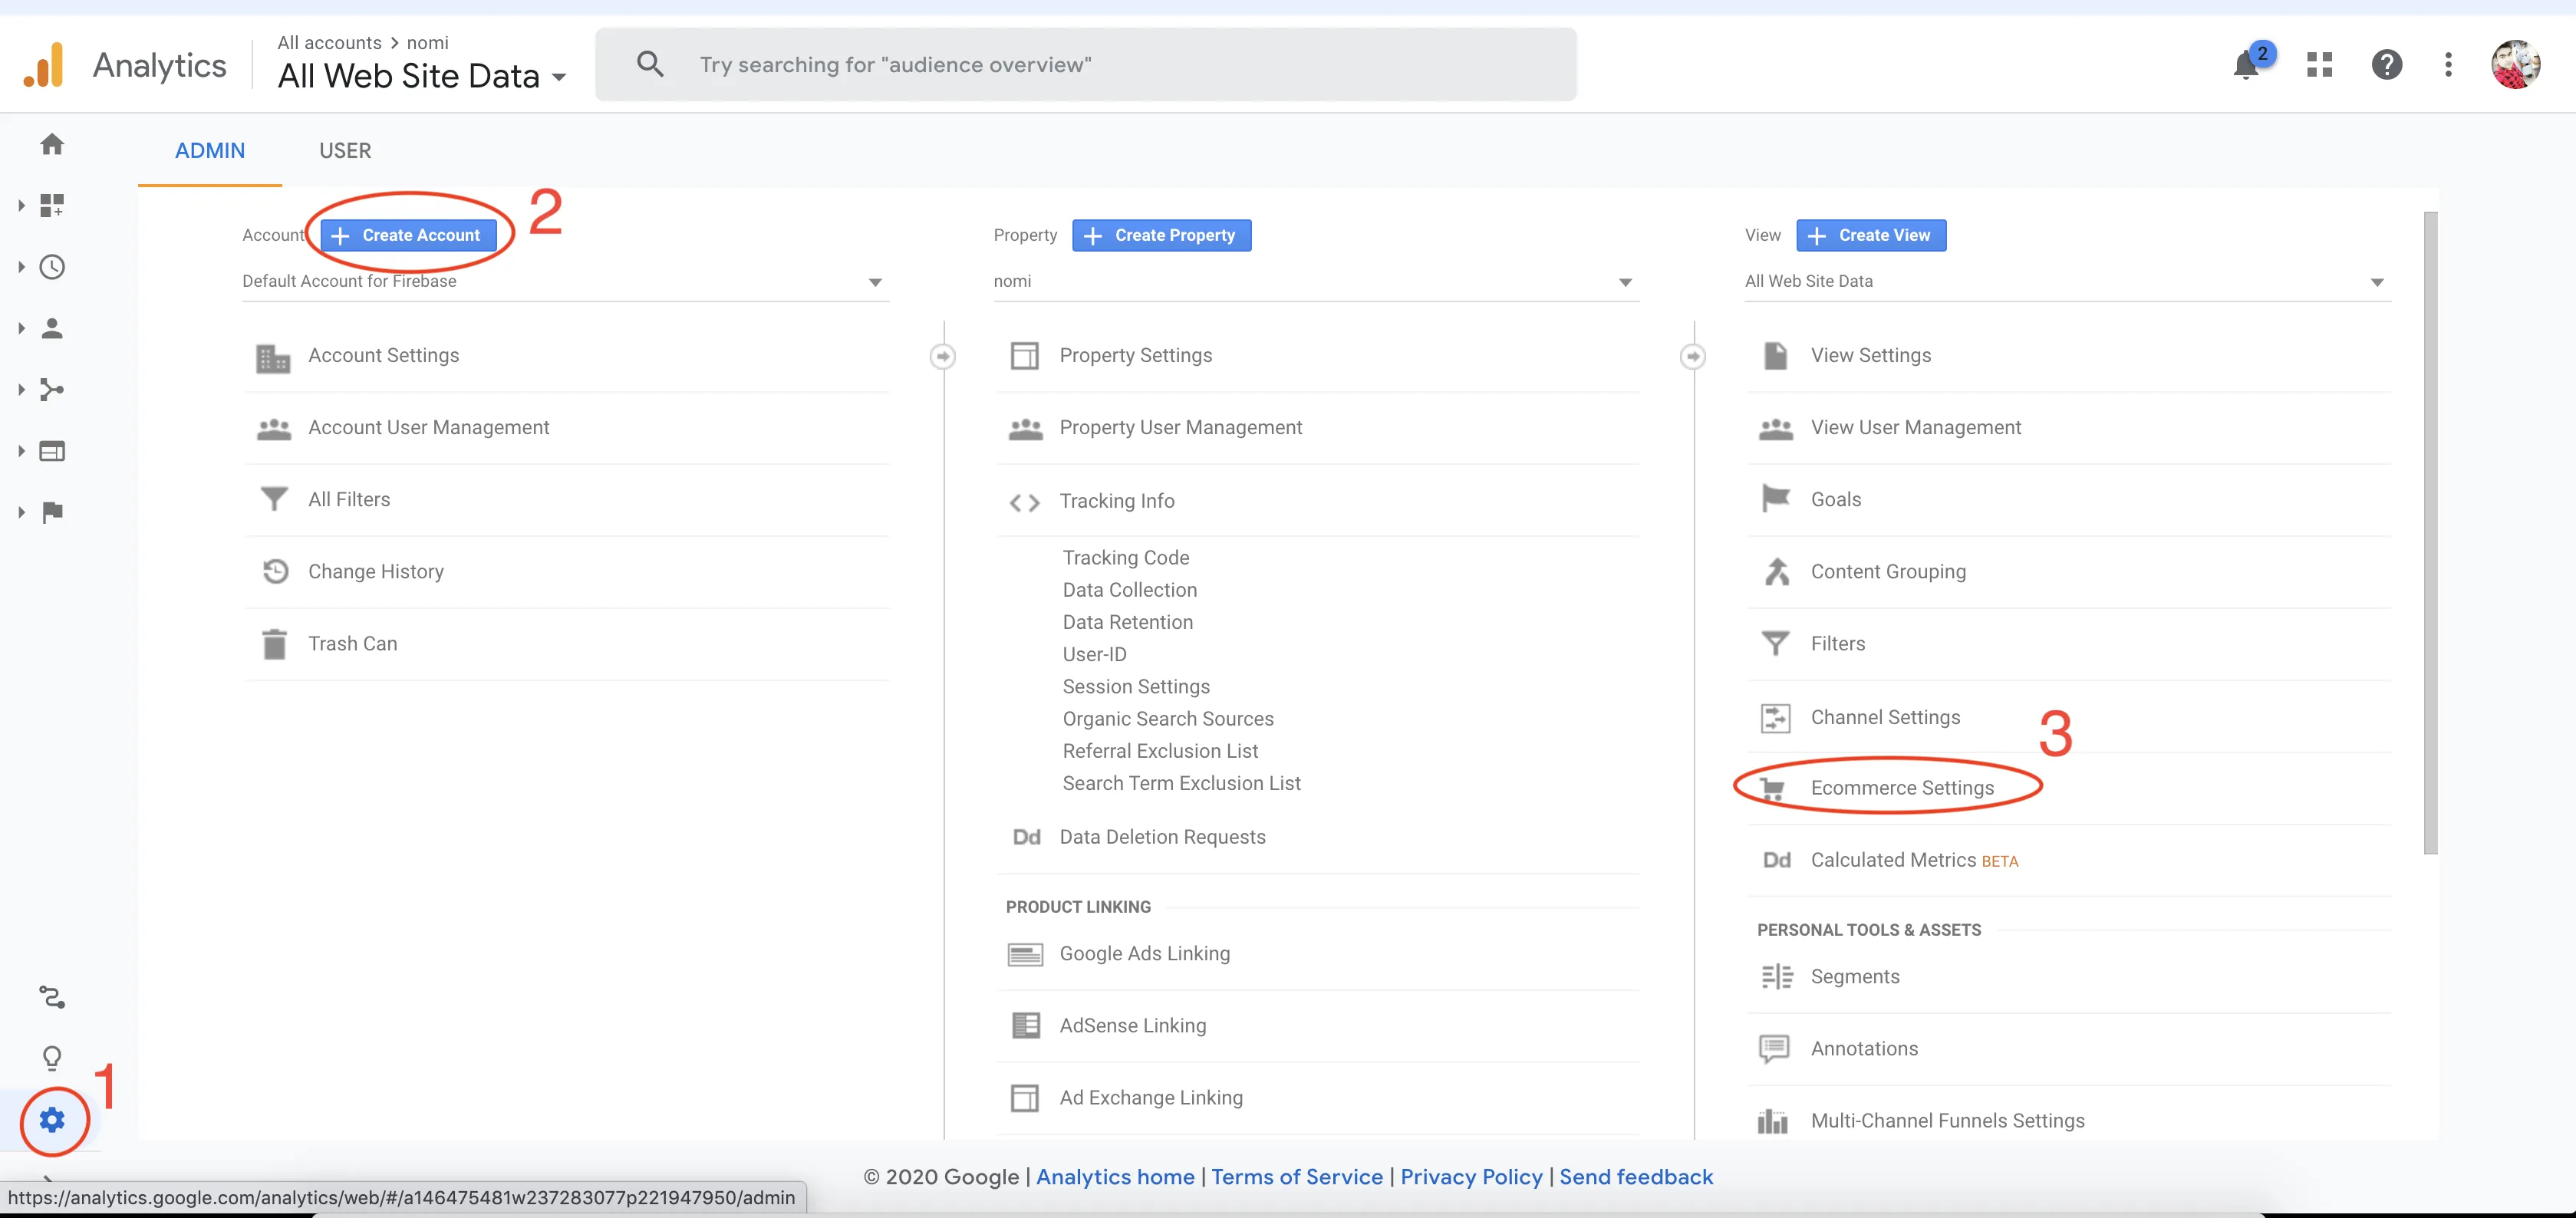Screen dimensions: 2576x1218
Task: Expand the Audience sidebar section
Action: [52, 328]
